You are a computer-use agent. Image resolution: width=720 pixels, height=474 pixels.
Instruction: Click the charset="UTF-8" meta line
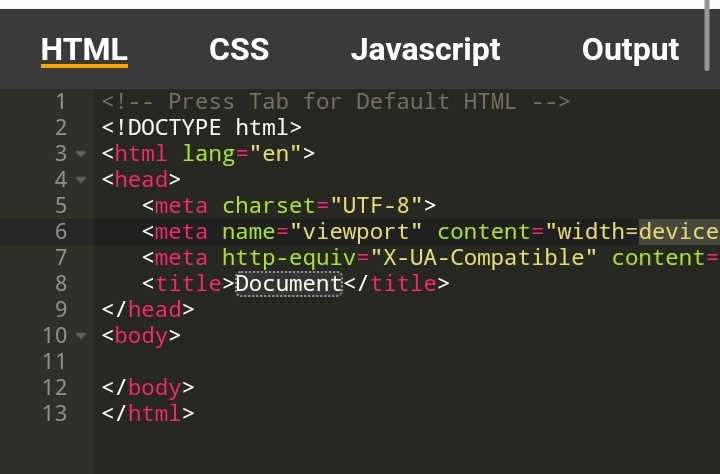(289, 205)
